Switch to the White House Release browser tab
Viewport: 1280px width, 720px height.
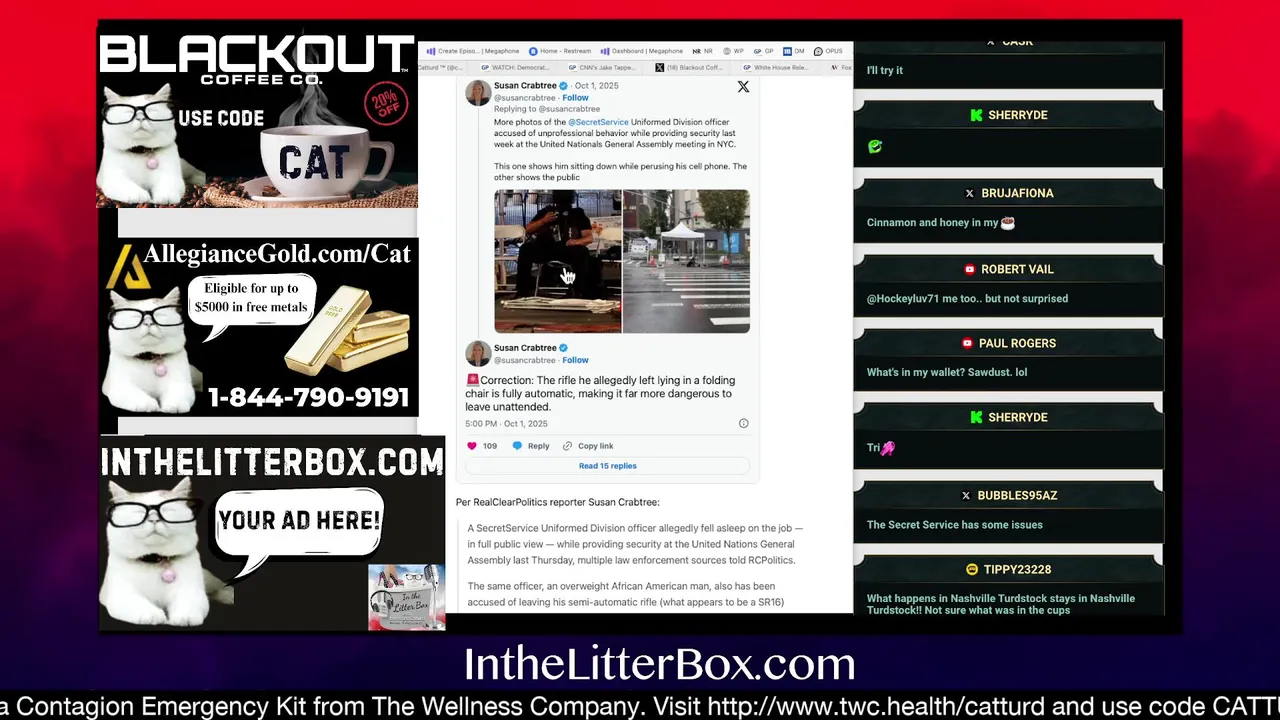[774, 68]
